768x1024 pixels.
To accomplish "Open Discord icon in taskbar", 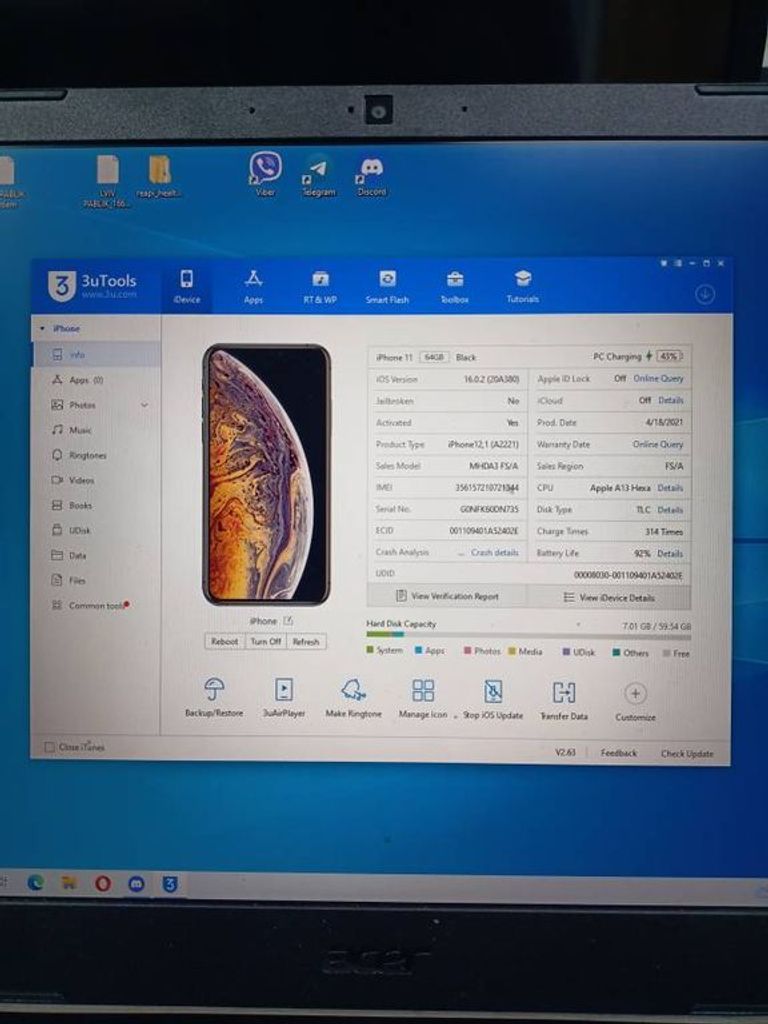I will coord(136,884).
